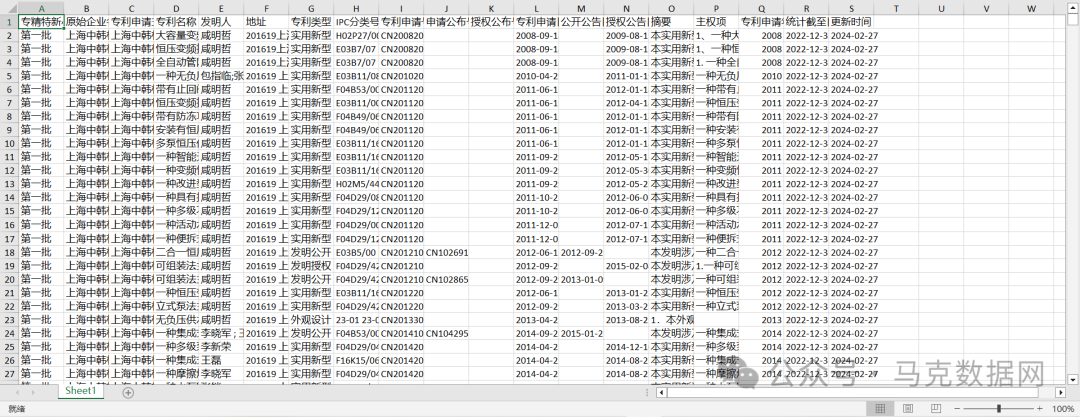Select cell 带有止回 in row 6
This screenshot has height=417, width=1080.
tap(176, 90)
